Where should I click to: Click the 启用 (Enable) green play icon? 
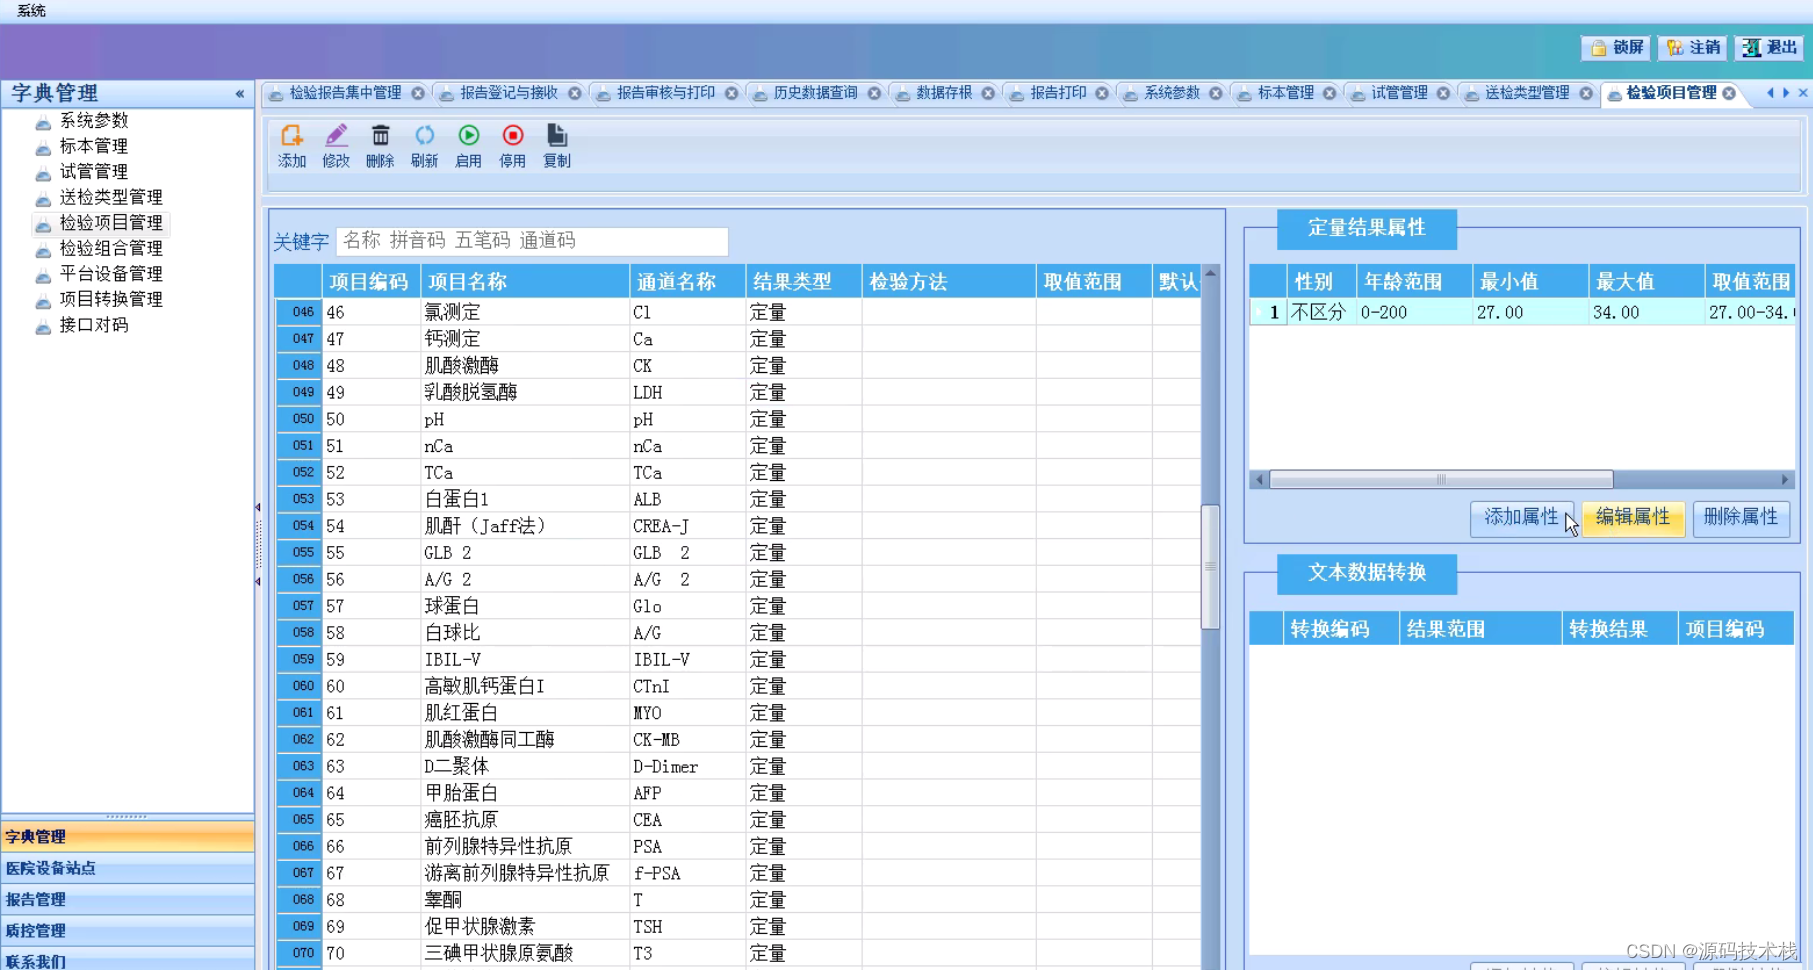tap(468, 146)
